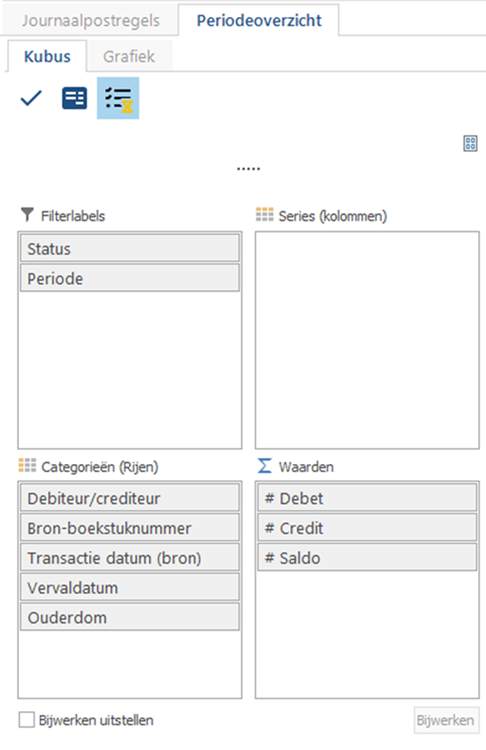Select the Status filter field

[130, 249]
